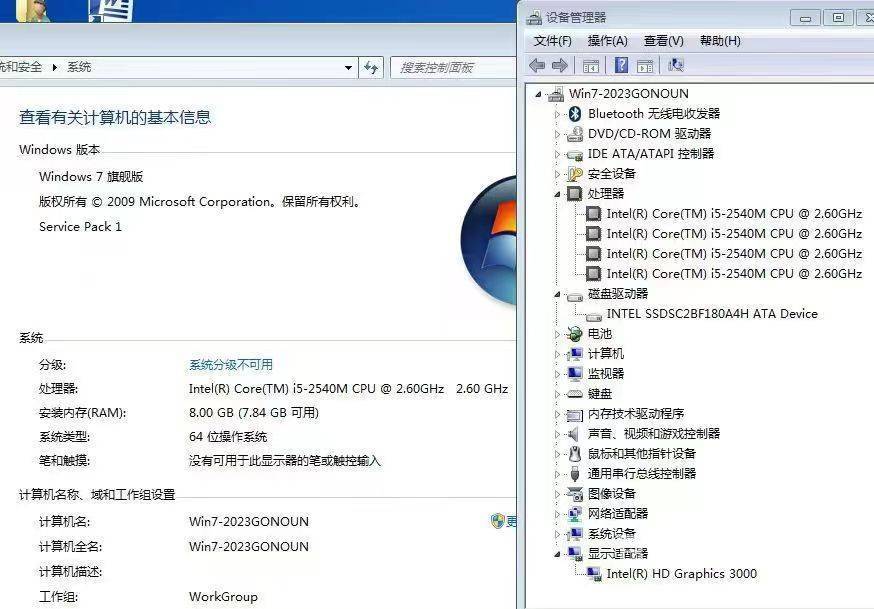Click the WorkGroup value
Image resolution: width=874 pixels, height=609 pixels.
coord(223,597)
